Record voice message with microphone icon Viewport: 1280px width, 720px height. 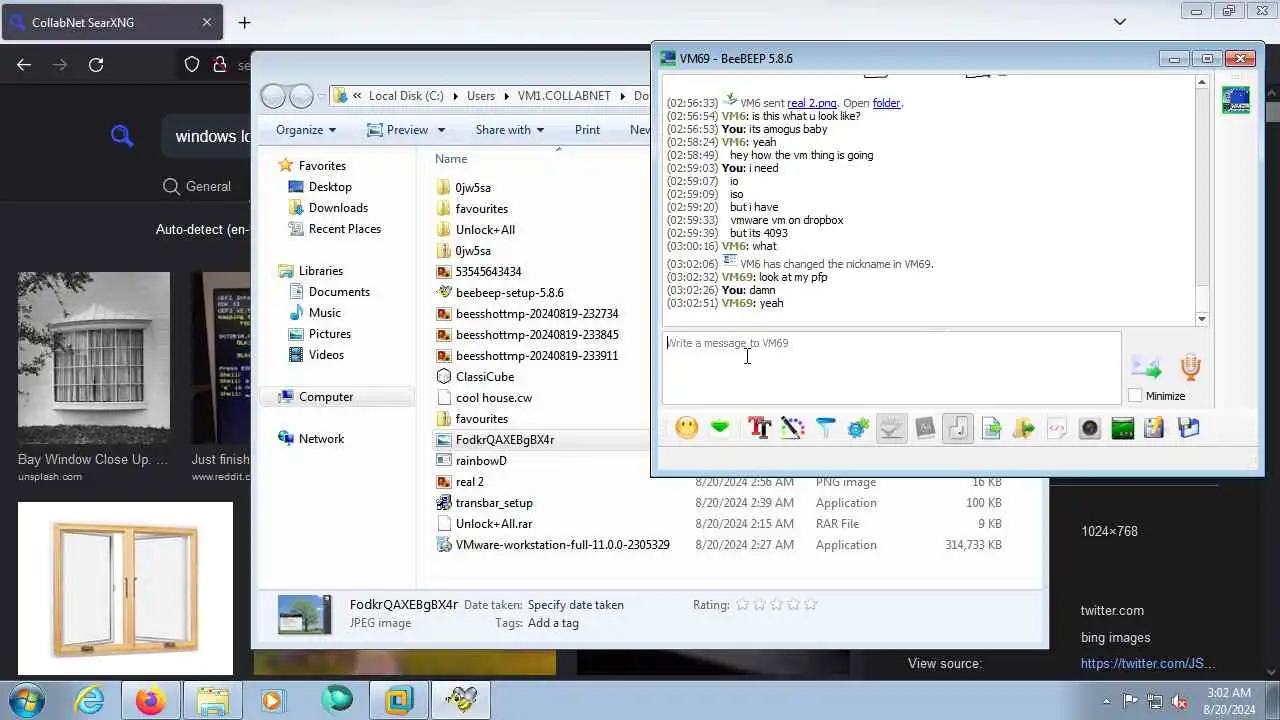coord(1190,367)
